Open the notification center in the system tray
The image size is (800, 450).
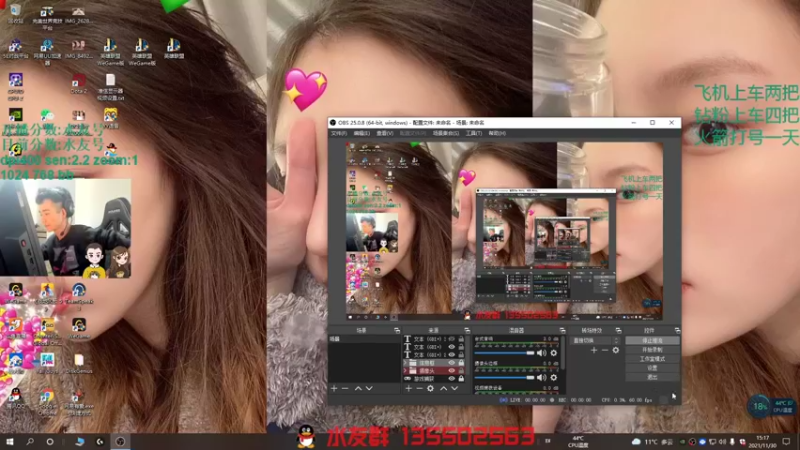pyautogui.click(x=786, y=441)
